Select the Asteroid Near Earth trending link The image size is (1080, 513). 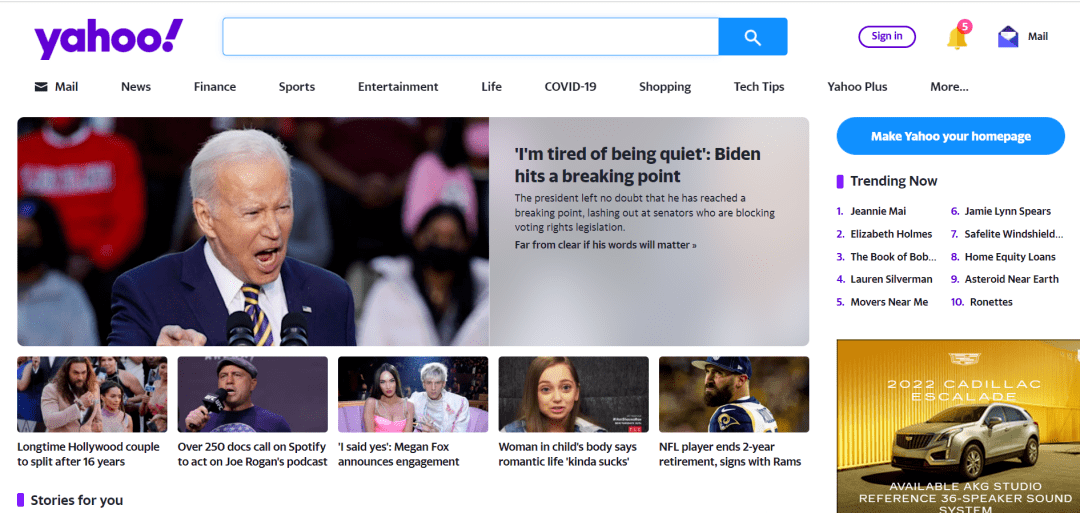pos(1011,280)
